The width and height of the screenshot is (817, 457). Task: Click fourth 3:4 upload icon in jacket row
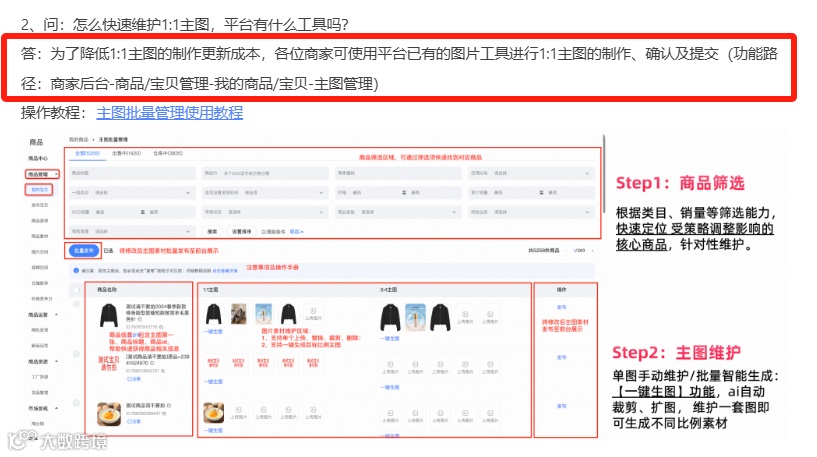tap(465, 316)
